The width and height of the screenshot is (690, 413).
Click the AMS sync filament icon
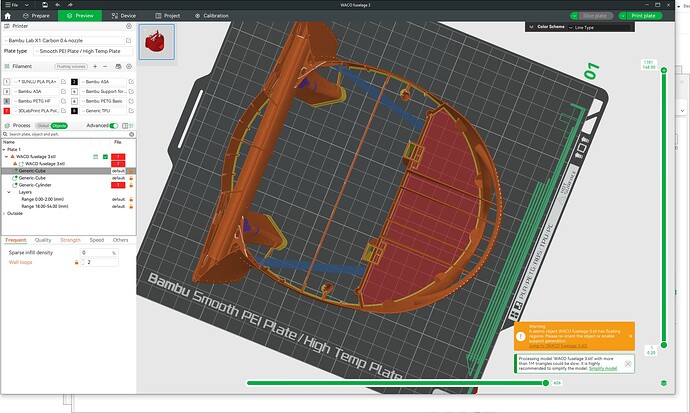118,66
